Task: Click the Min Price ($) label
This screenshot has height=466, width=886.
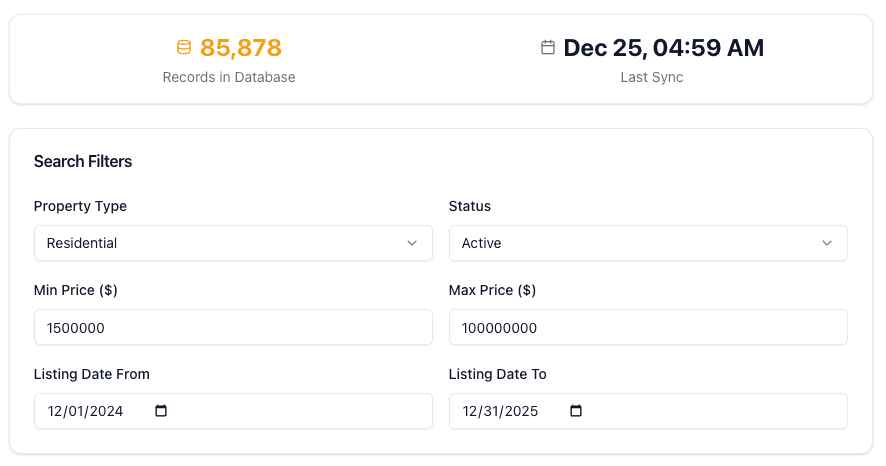Action: (x=76, y=290)
